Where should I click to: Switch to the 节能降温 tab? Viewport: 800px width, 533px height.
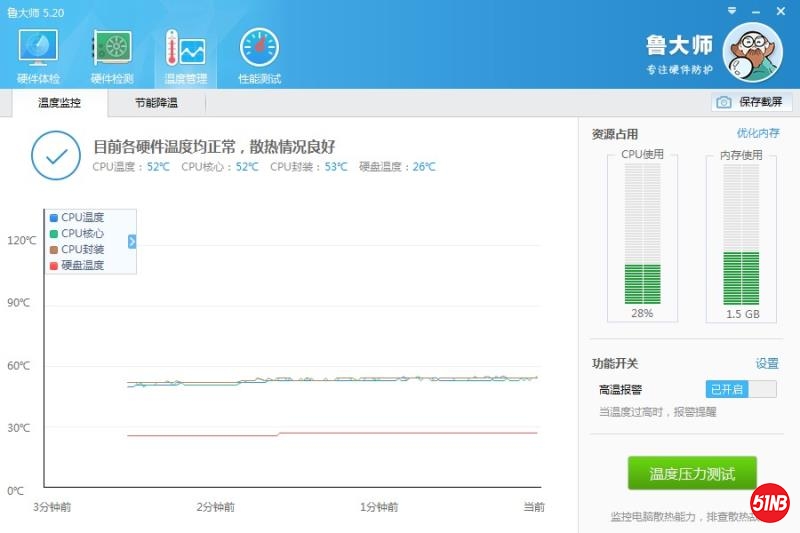[x=156, y=102]
